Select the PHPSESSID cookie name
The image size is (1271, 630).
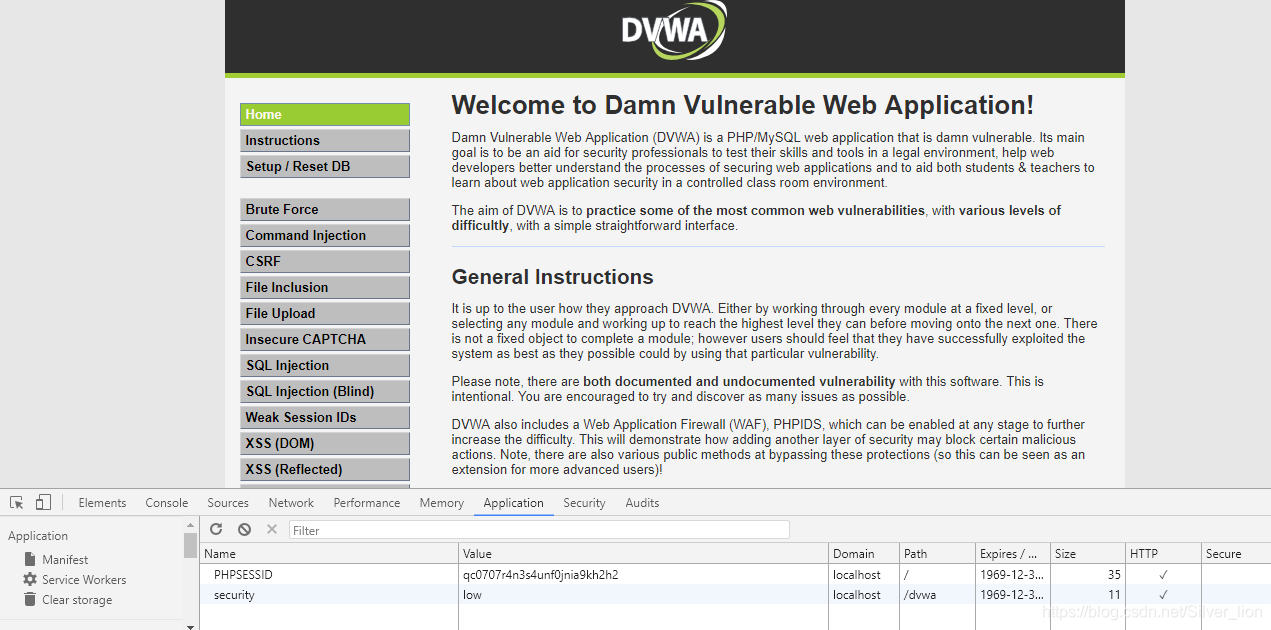[x=243, y=575]
